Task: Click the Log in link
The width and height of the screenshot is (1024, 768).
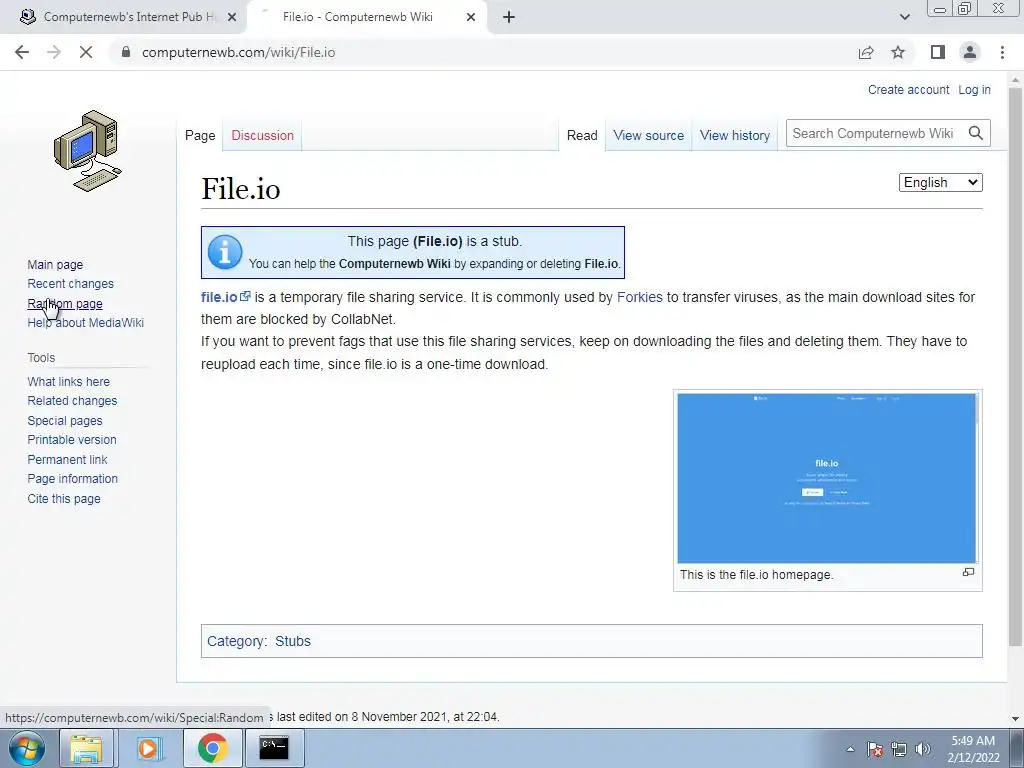Action: (974, 89)
